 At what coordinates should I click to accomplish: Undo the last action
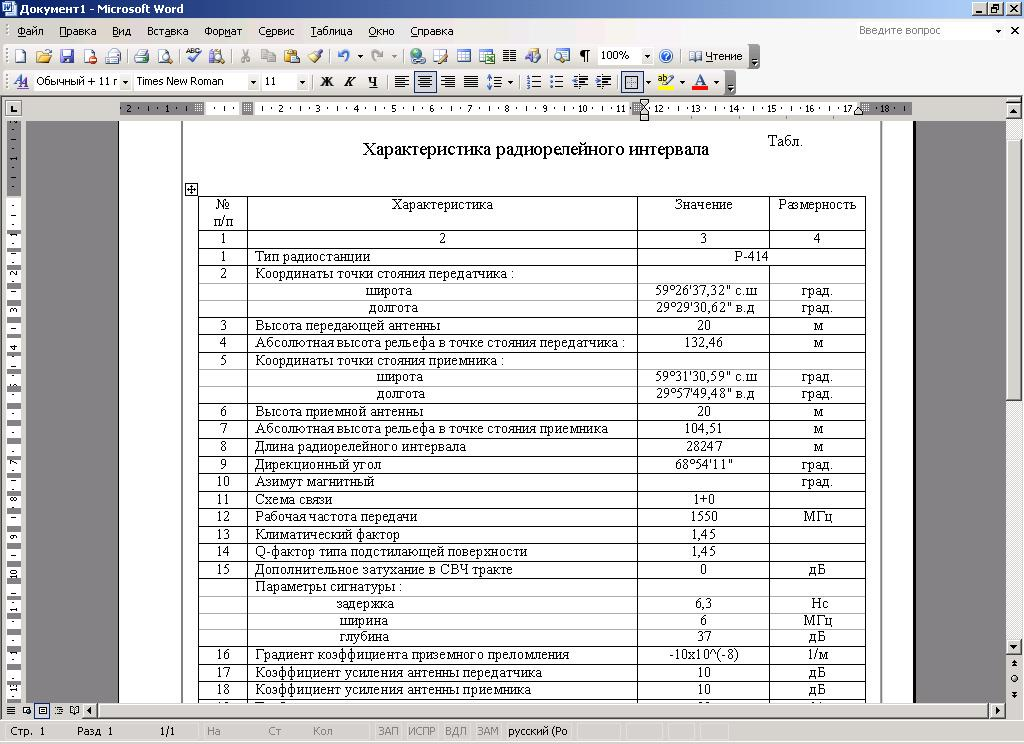344,56
